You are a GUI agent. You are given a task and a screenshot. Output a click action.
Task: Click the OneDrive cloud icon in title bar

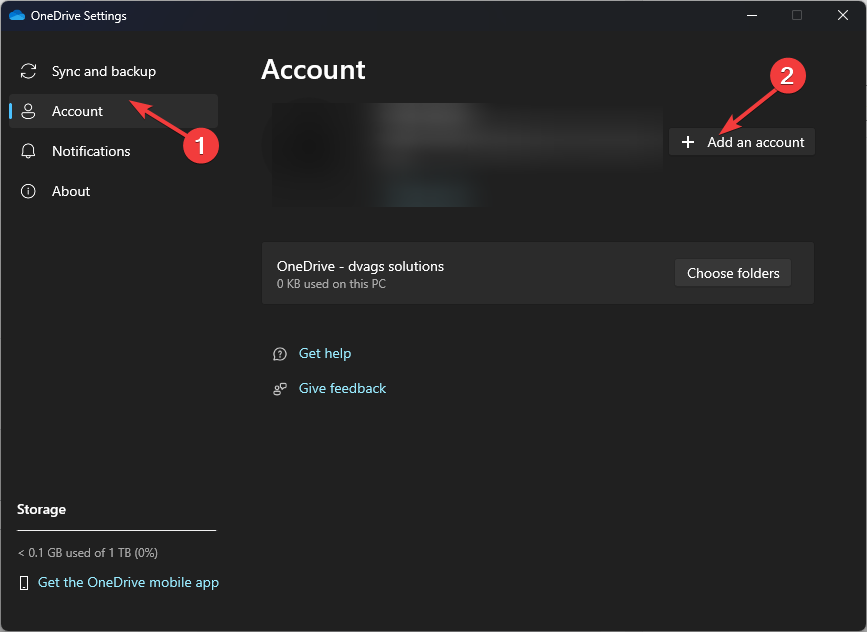click(x=17, y=15)
